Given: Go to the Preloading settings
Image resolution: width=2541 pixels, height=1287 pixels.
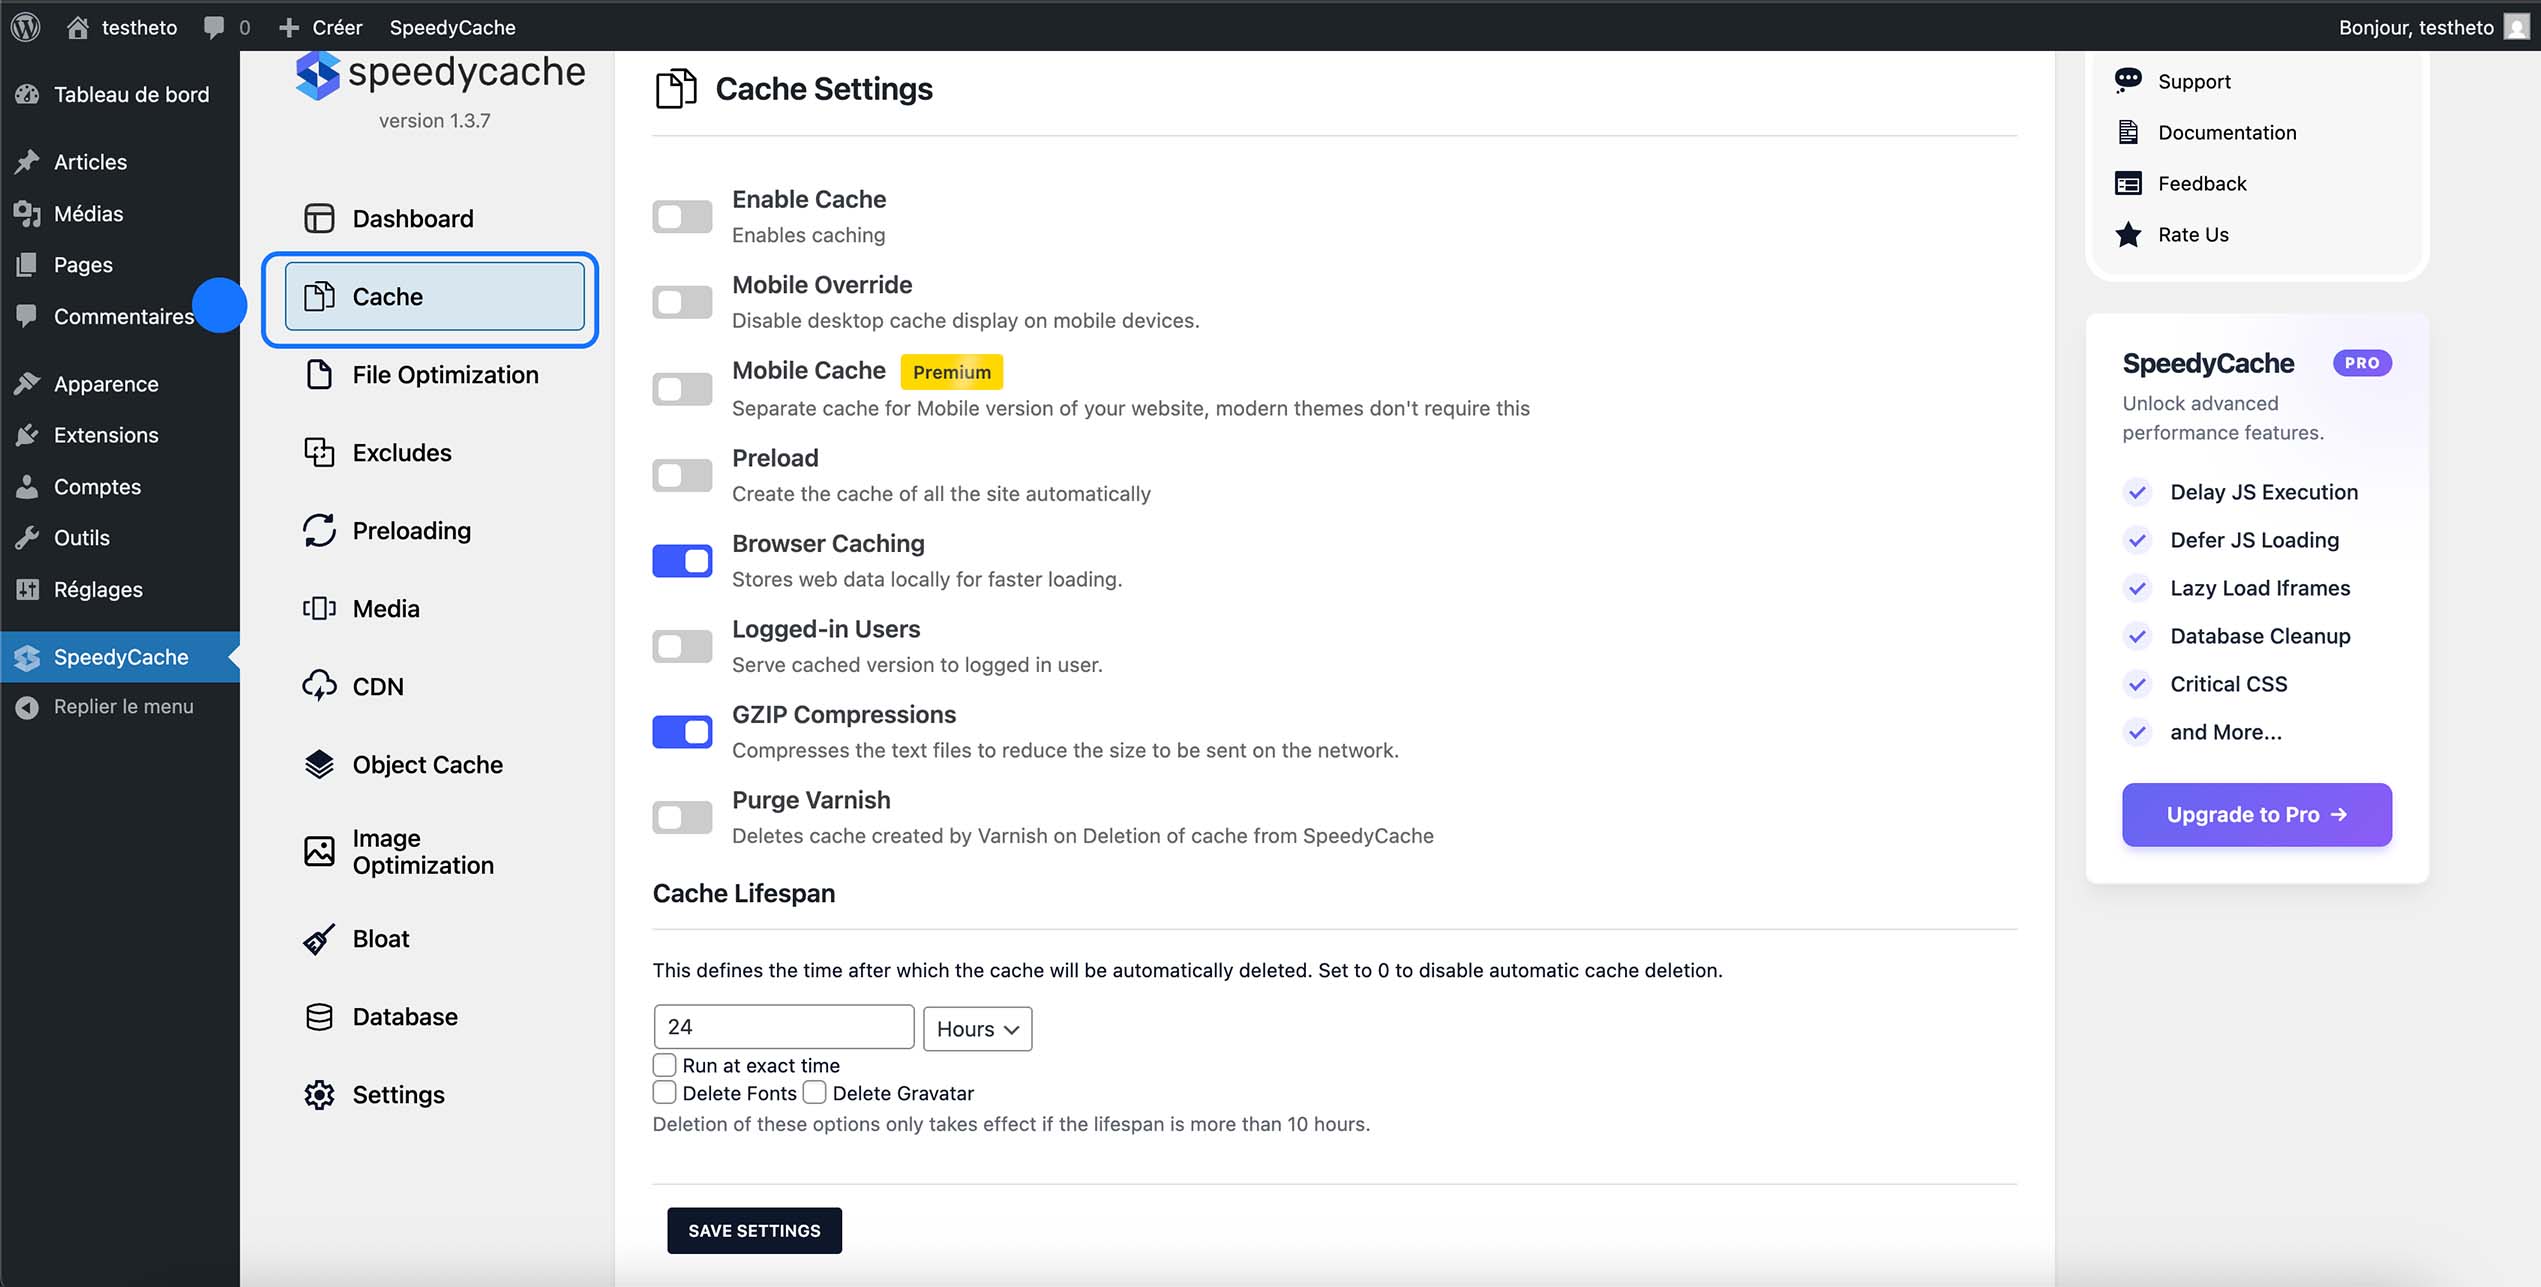Looking at the screenshot, I should [411, 530].
